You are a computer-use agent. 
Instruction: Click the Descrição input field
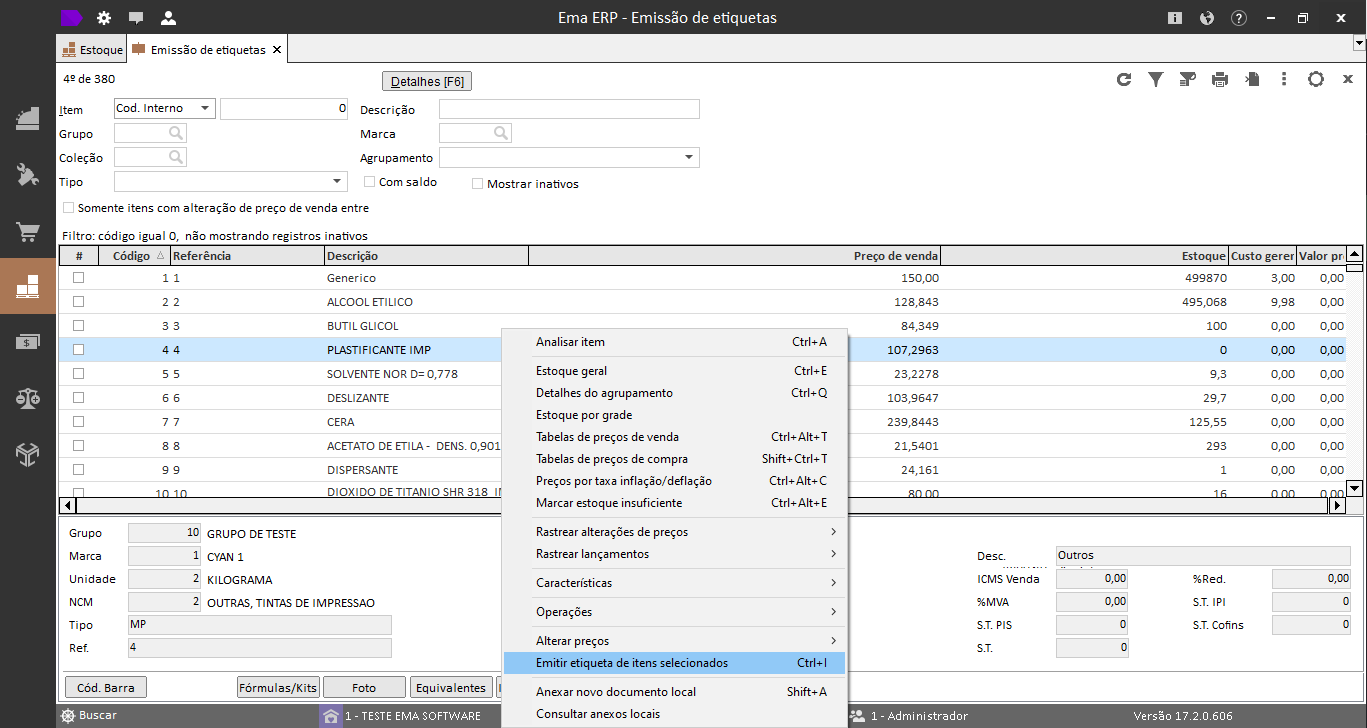pos(569,109)
